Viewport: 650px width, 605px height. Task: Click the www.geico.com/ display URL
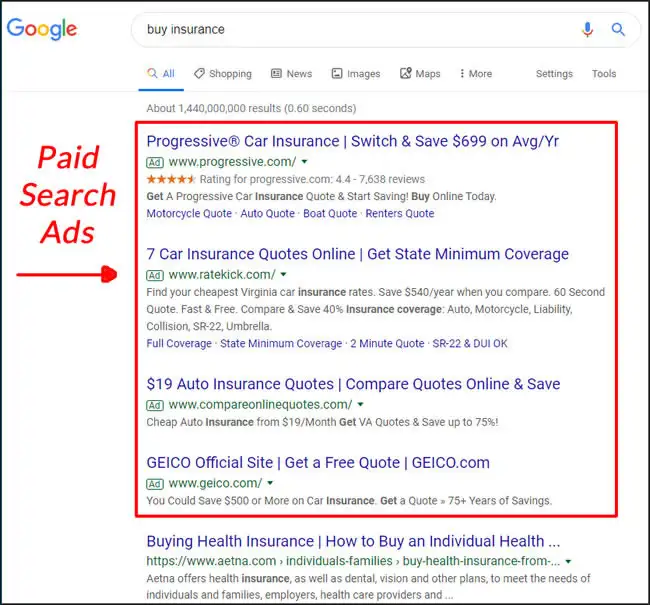coord(215,483)
